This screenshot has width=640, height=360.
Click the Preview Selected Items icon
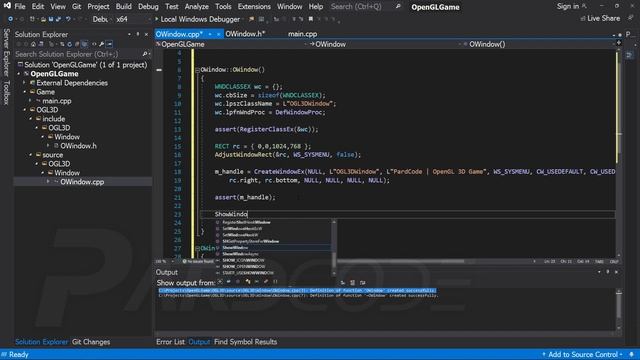pos(109,44)
